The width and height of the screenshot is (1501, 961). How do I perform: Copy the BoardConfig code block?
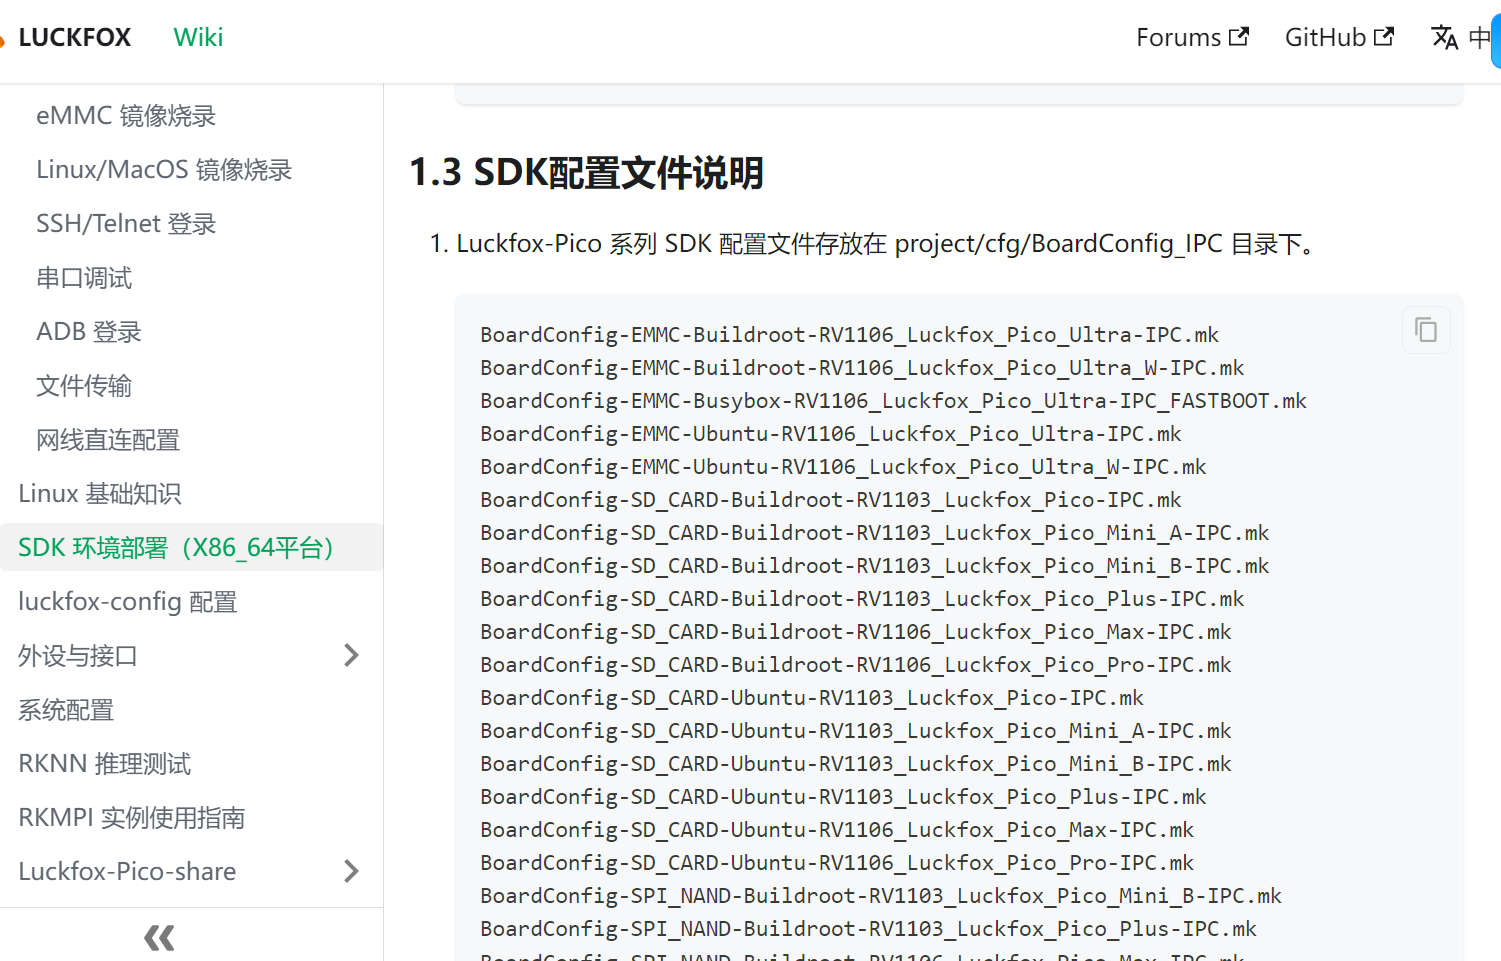click(1426, 329)
